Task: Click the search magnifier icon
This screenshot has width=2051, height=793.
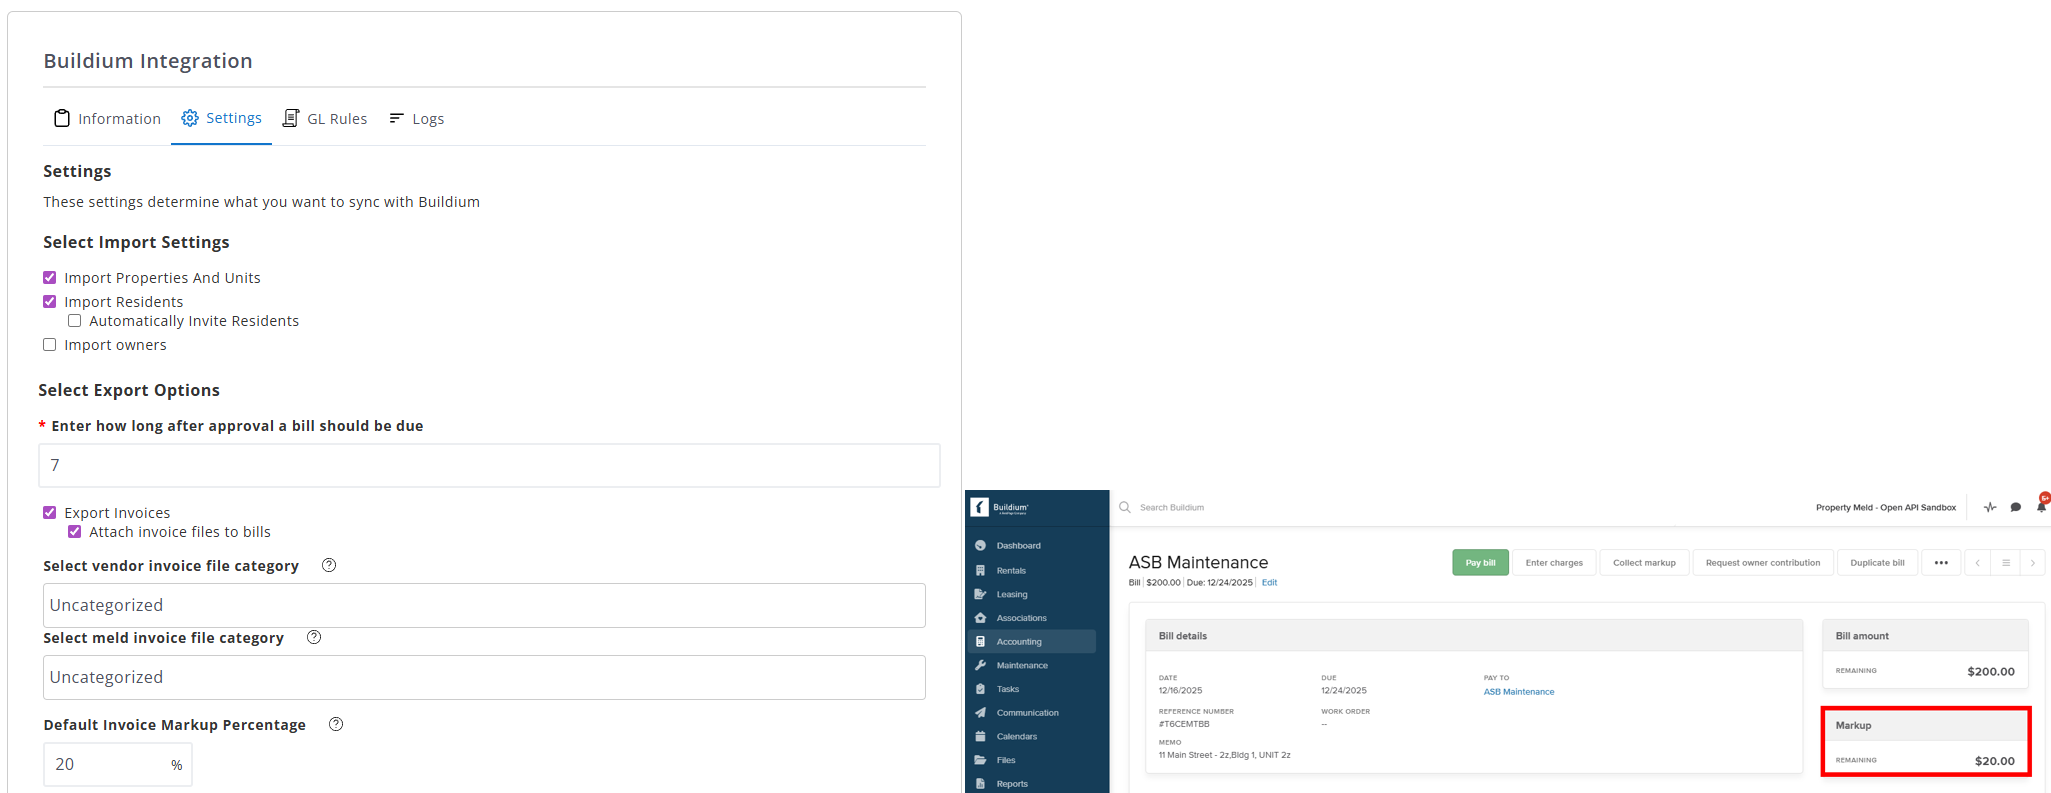Action: (x=1125, y=507)
